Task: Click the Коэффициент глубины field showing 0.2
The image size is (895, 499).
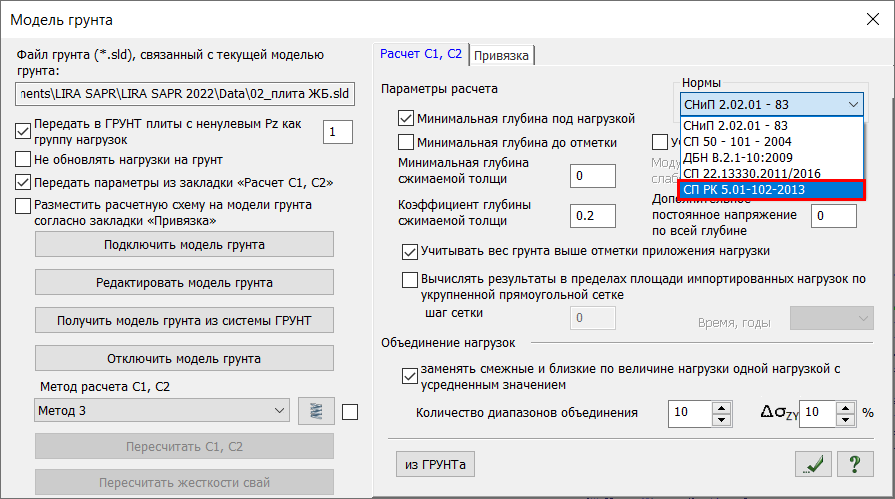Action: 592,215
